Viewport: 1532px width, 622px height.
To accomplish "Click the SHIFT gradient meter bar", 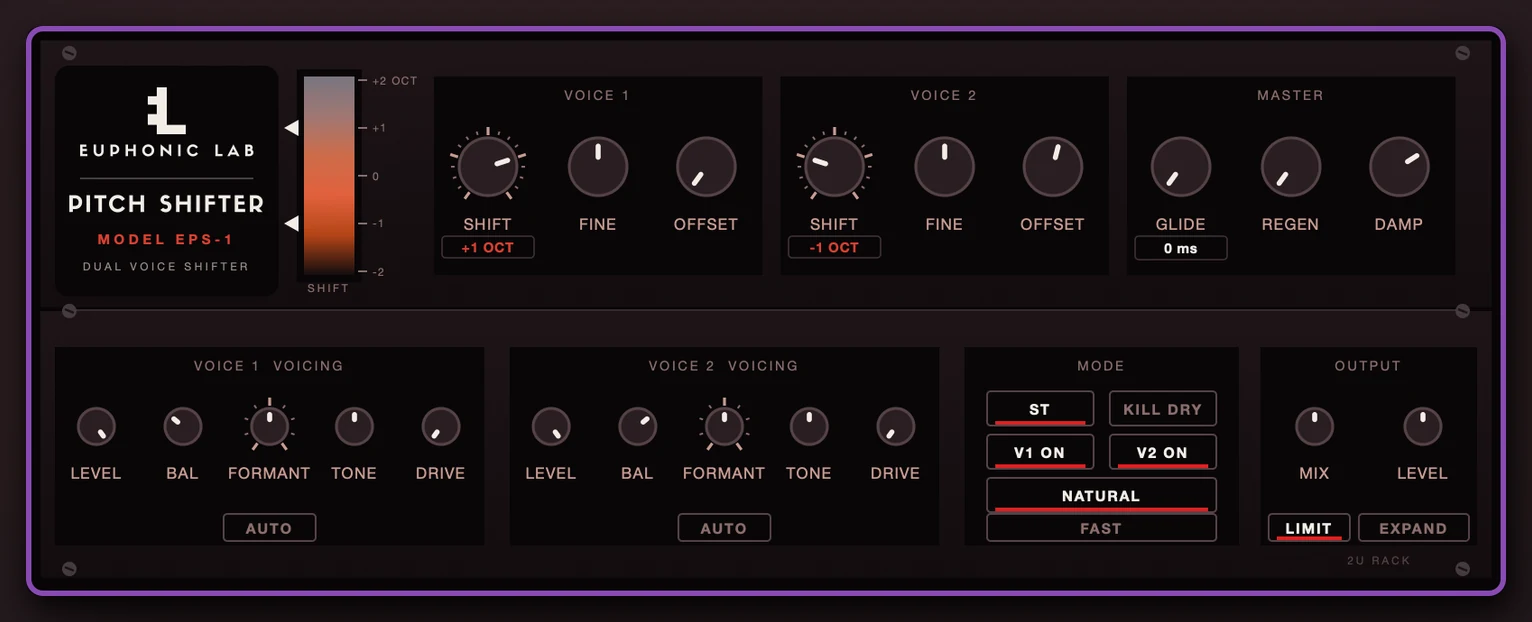I will click(x=329, y=175).
